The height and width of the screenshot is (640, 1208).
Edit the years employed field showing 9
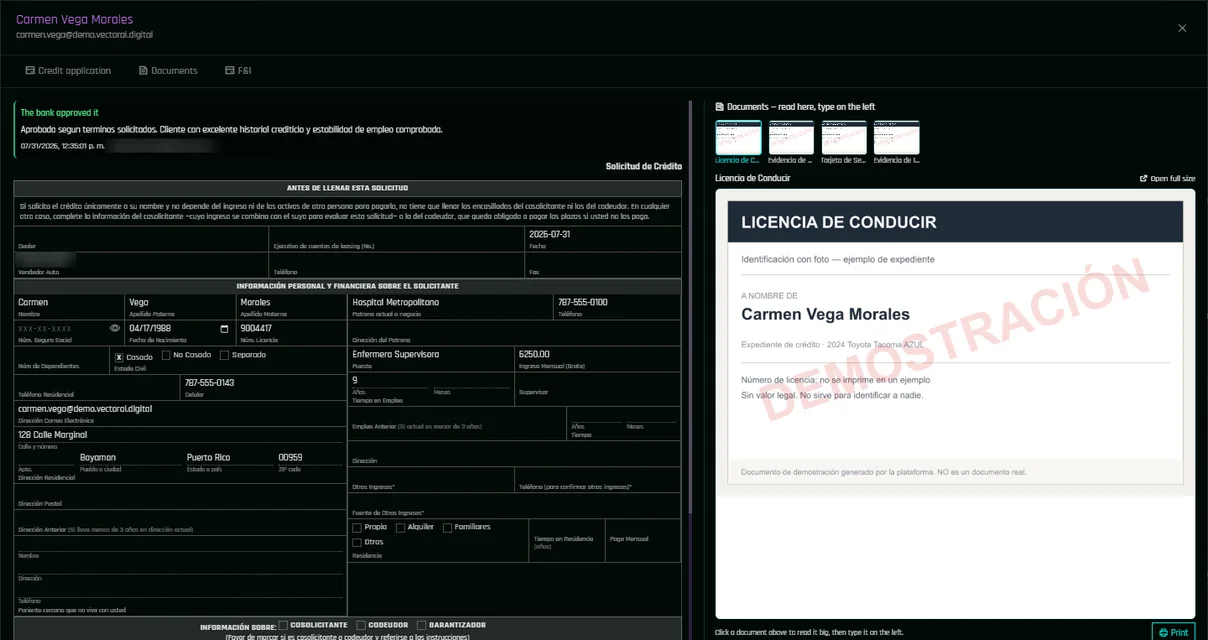(x=388, y=380)
